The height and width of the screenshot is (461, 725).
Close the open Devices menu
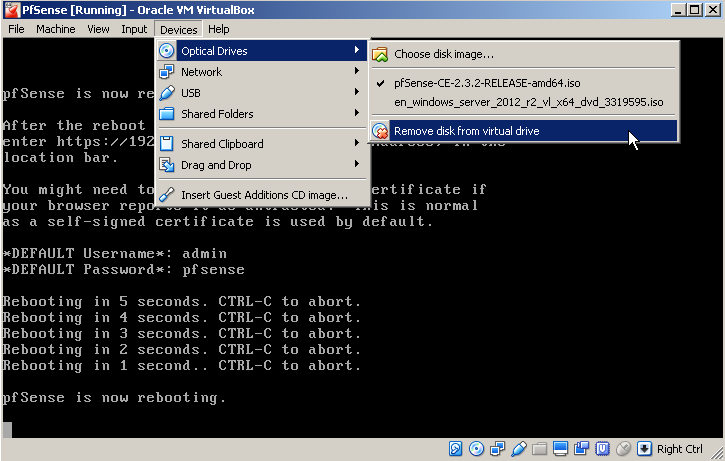(178, 29)
